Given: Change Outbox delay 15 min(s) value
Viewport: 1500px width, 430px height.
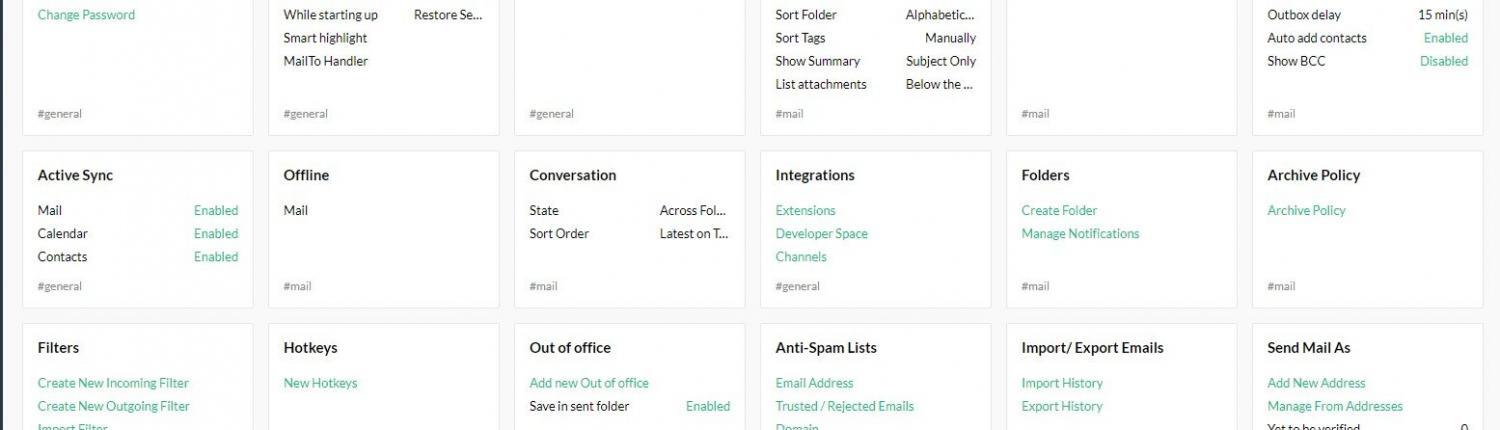Looking at the screenshot, I should (1443, 15).
